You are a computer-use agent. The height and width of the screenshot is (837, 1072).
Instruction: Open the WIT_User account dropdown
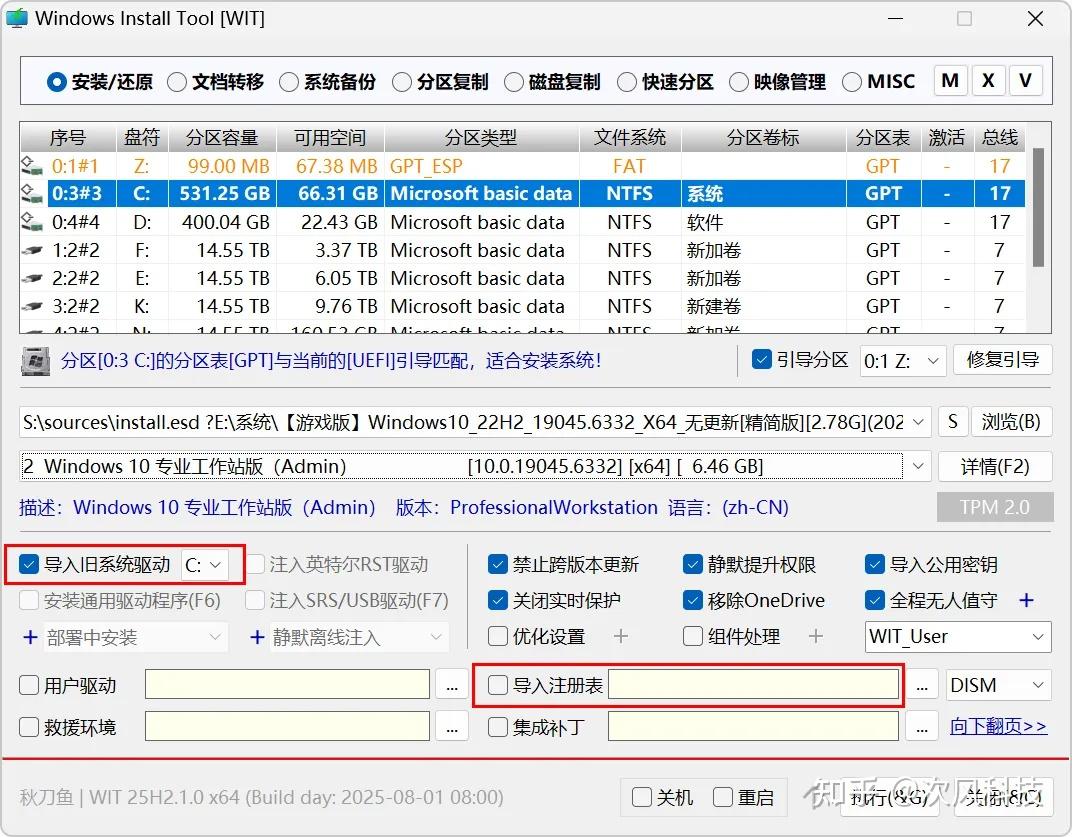[956, 637]
